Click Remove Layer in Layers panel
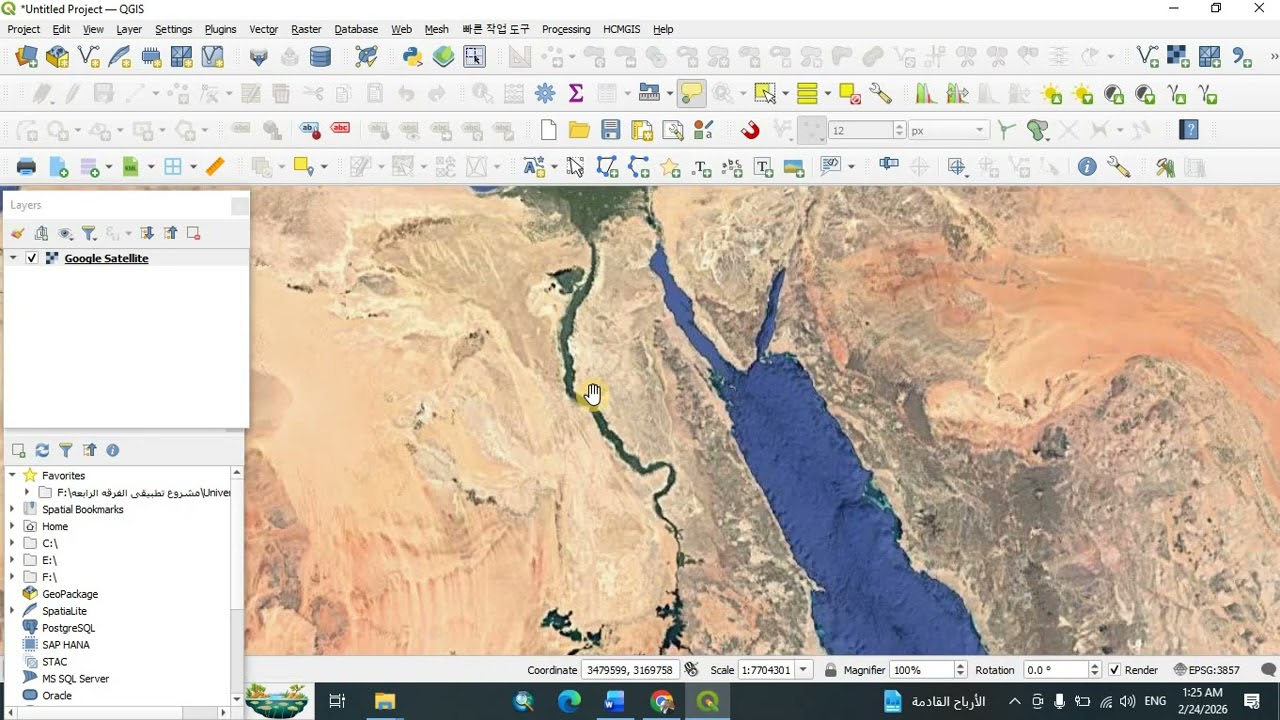This screenshot has height=720, width=1280. [x=194, y=233]
